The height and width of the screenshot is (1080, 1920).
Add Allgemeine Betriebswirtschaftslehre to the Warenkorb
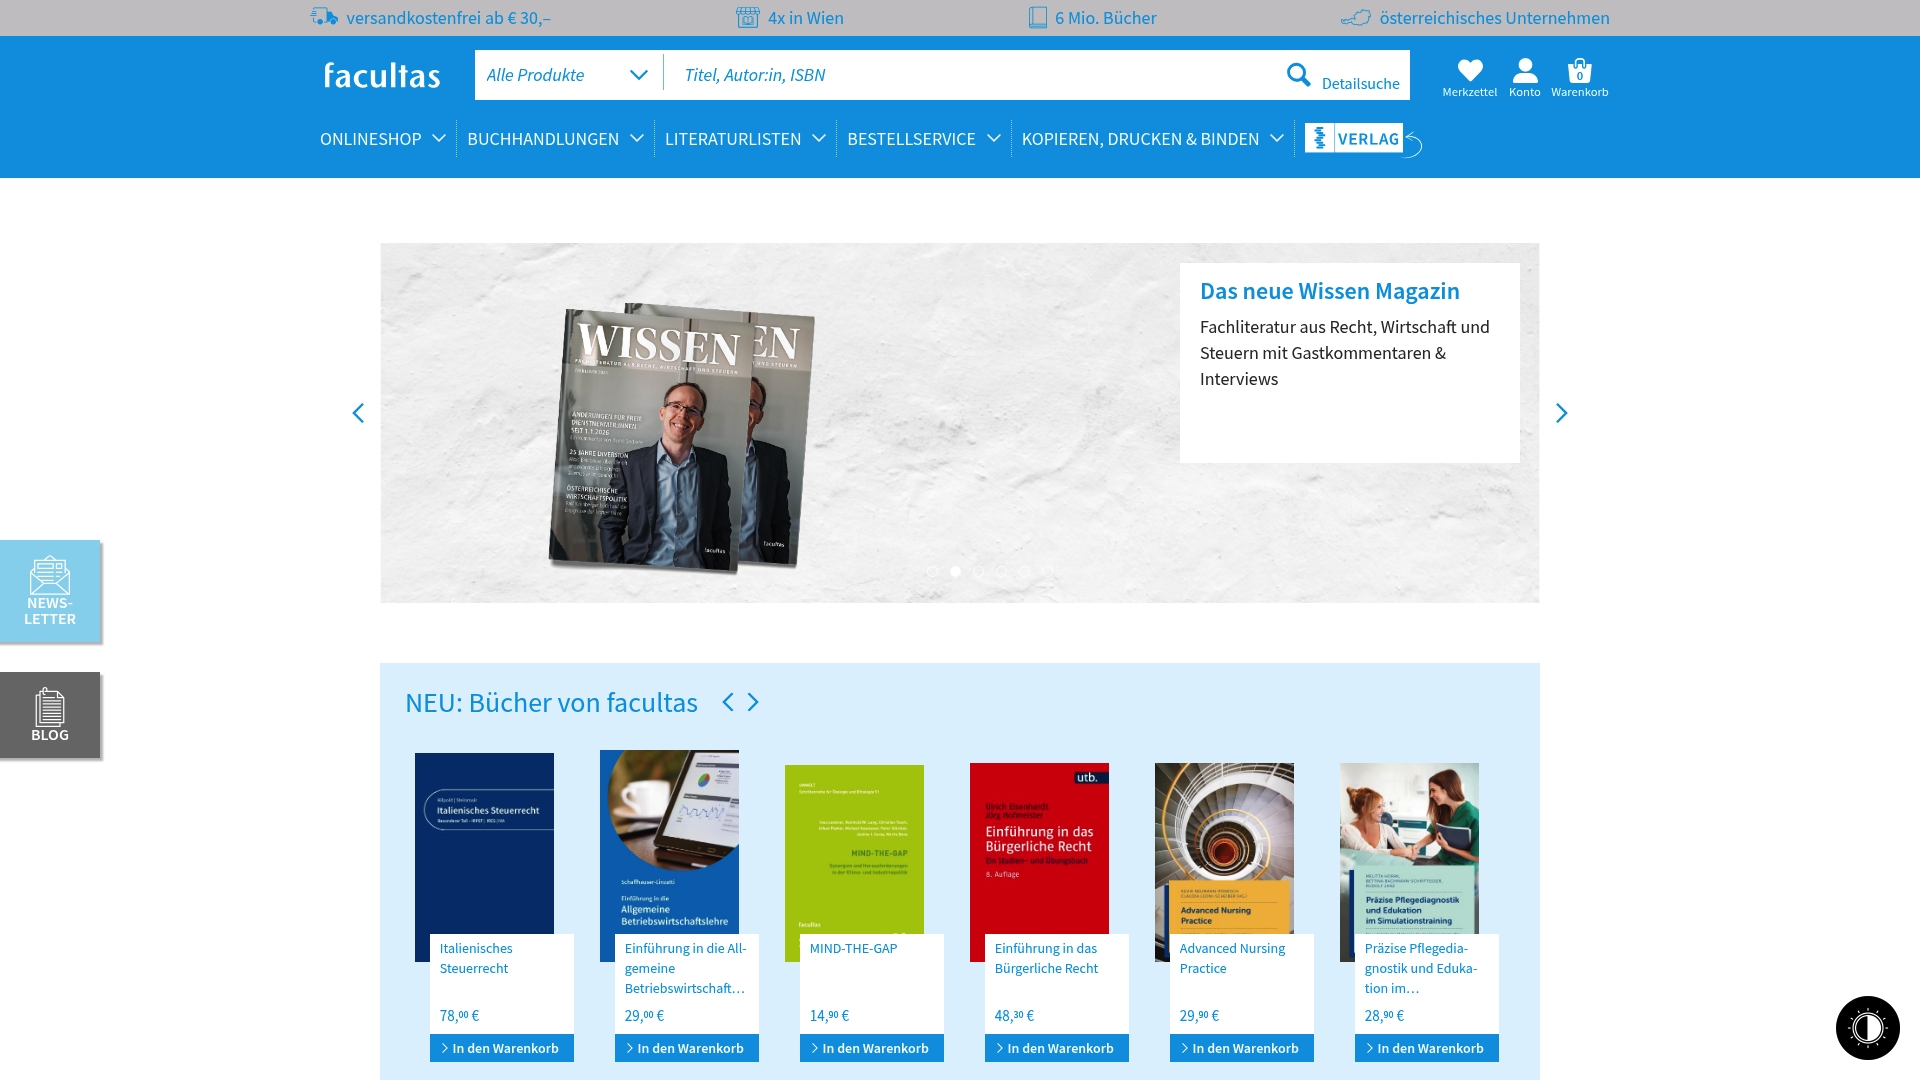(687, 1048)
